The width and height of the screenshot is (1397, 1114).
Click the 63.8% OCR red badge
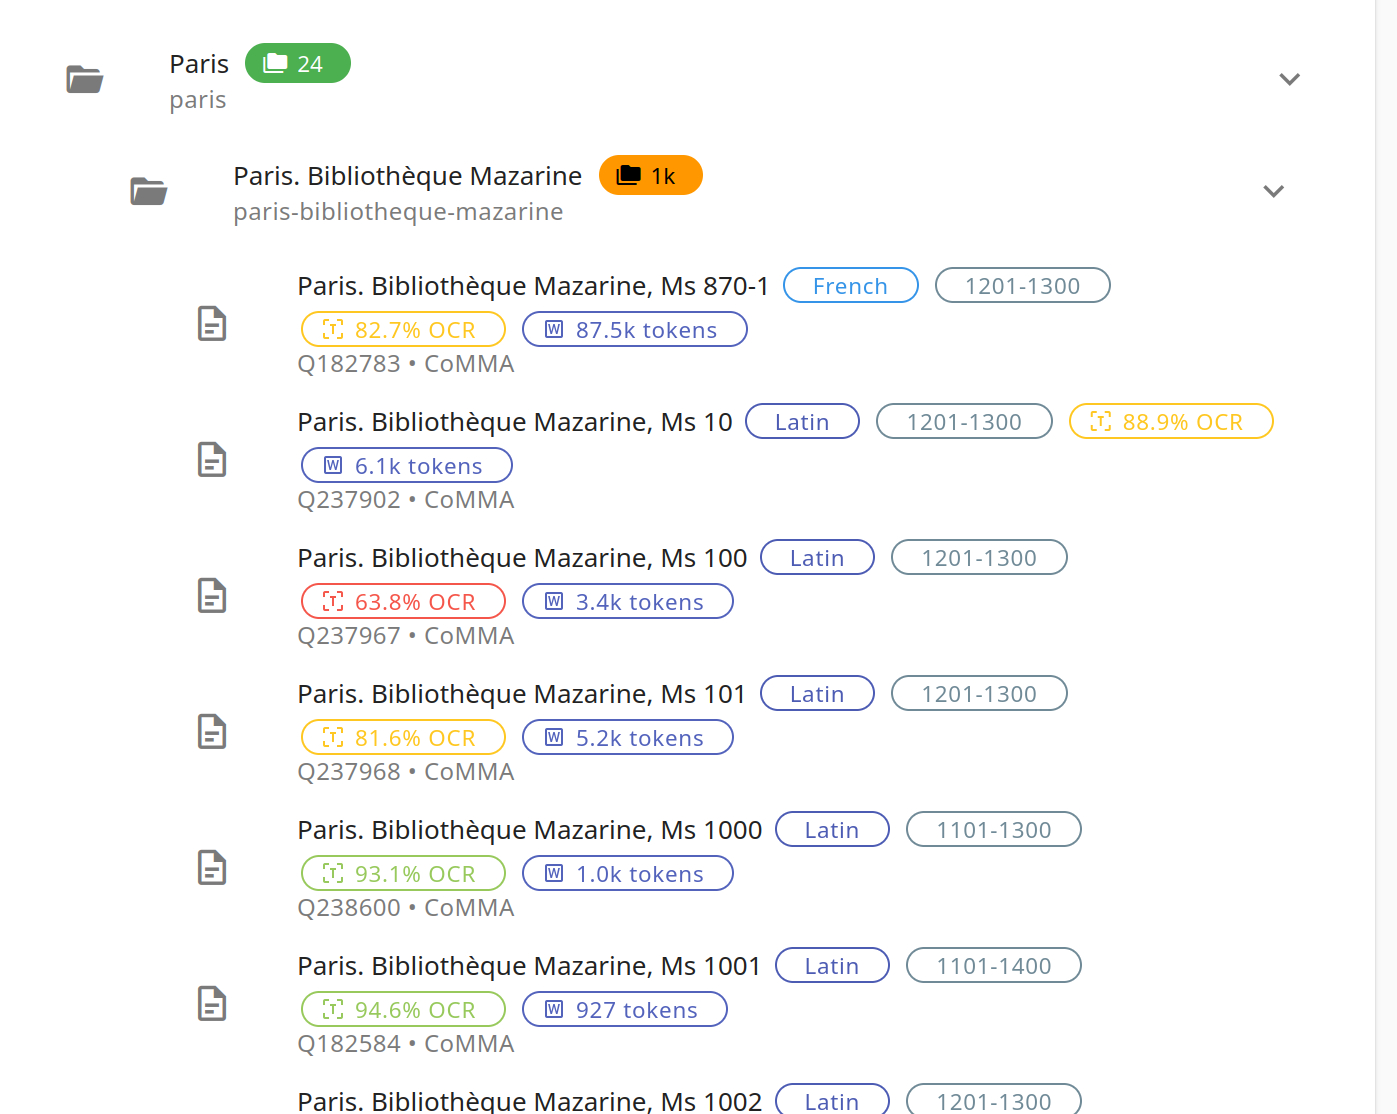[x=403, y=602]
